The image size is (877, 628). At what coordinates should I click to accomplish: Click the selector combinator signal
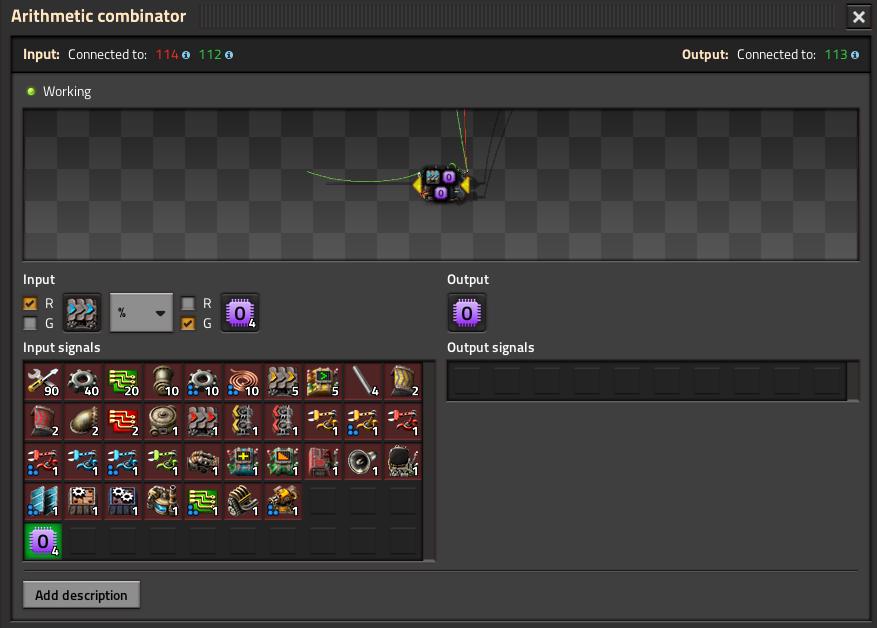284,462
